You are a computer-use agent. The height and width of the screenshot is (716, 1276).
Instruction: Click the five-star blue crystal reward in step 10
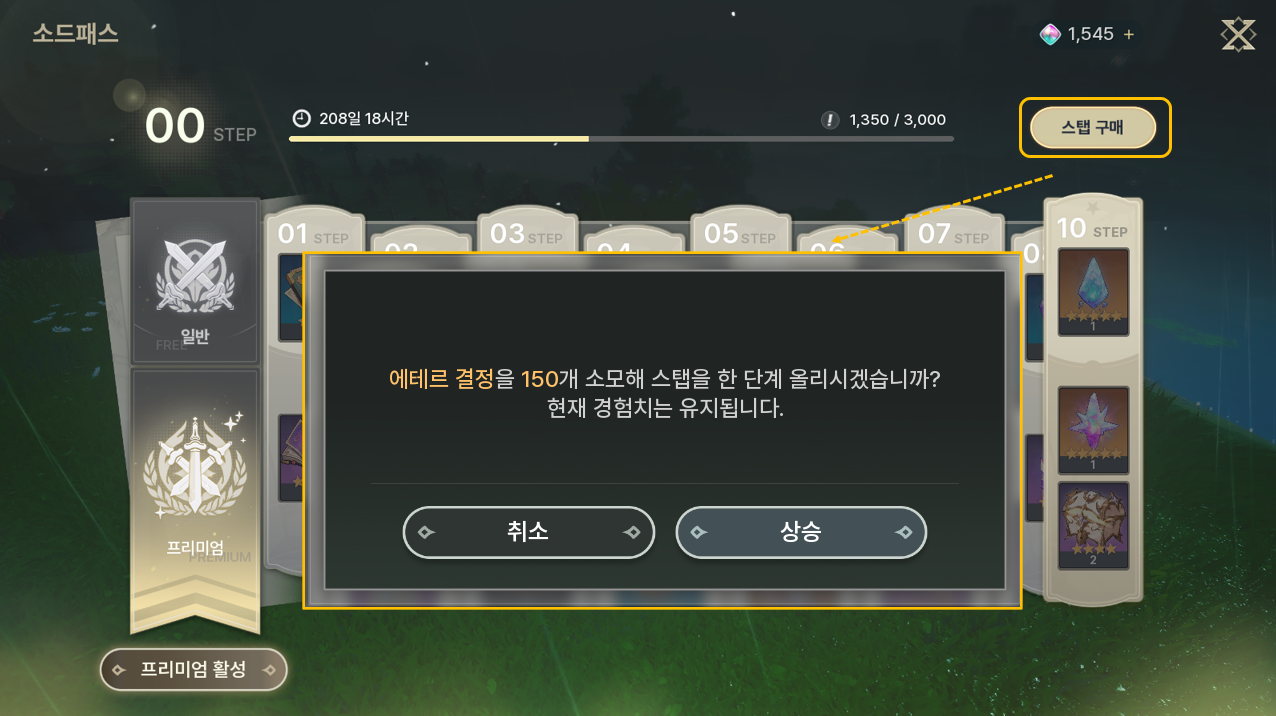point(1093,292)
